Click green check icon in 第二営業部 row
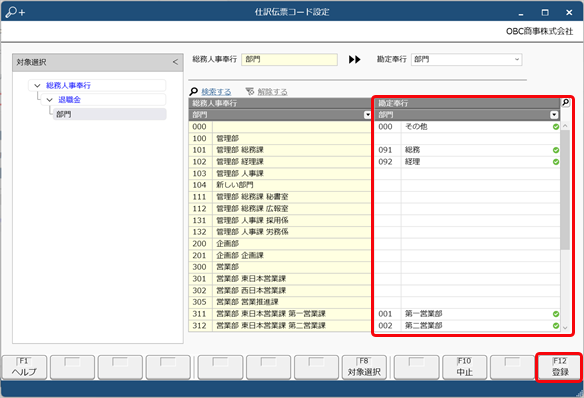Image resolution: width=584 pixels, height=398 pixels. click(x=556, y=326)
